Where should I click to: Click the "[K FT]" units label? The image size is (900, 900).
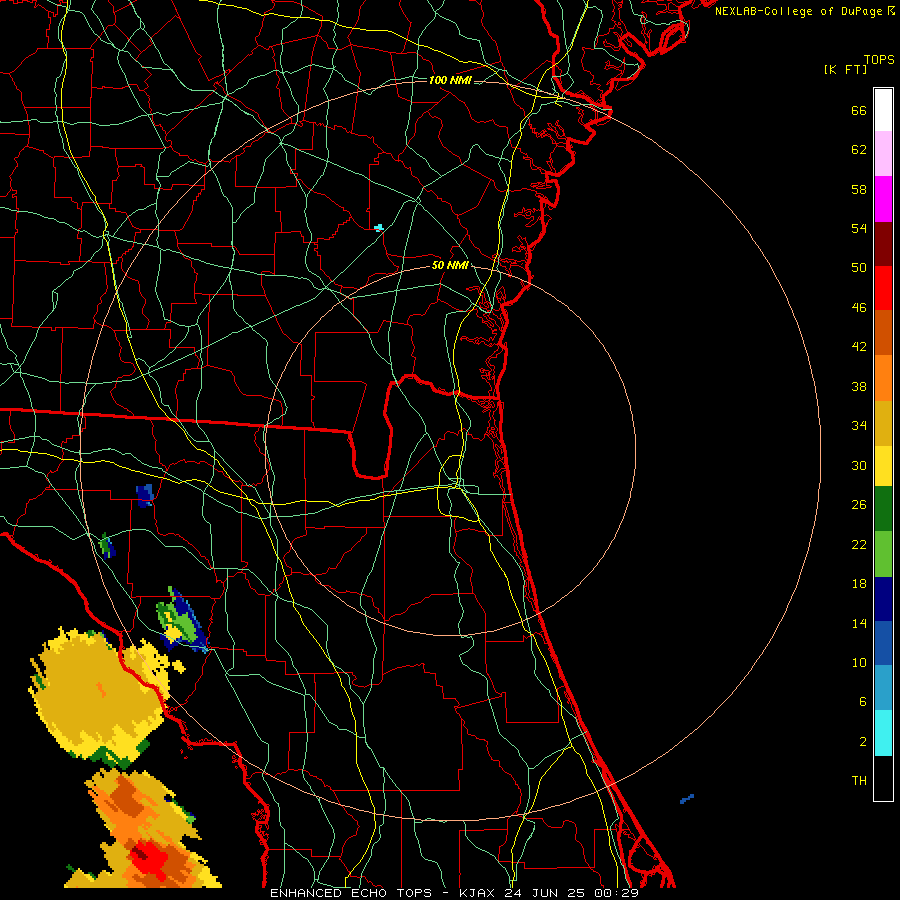845,70
